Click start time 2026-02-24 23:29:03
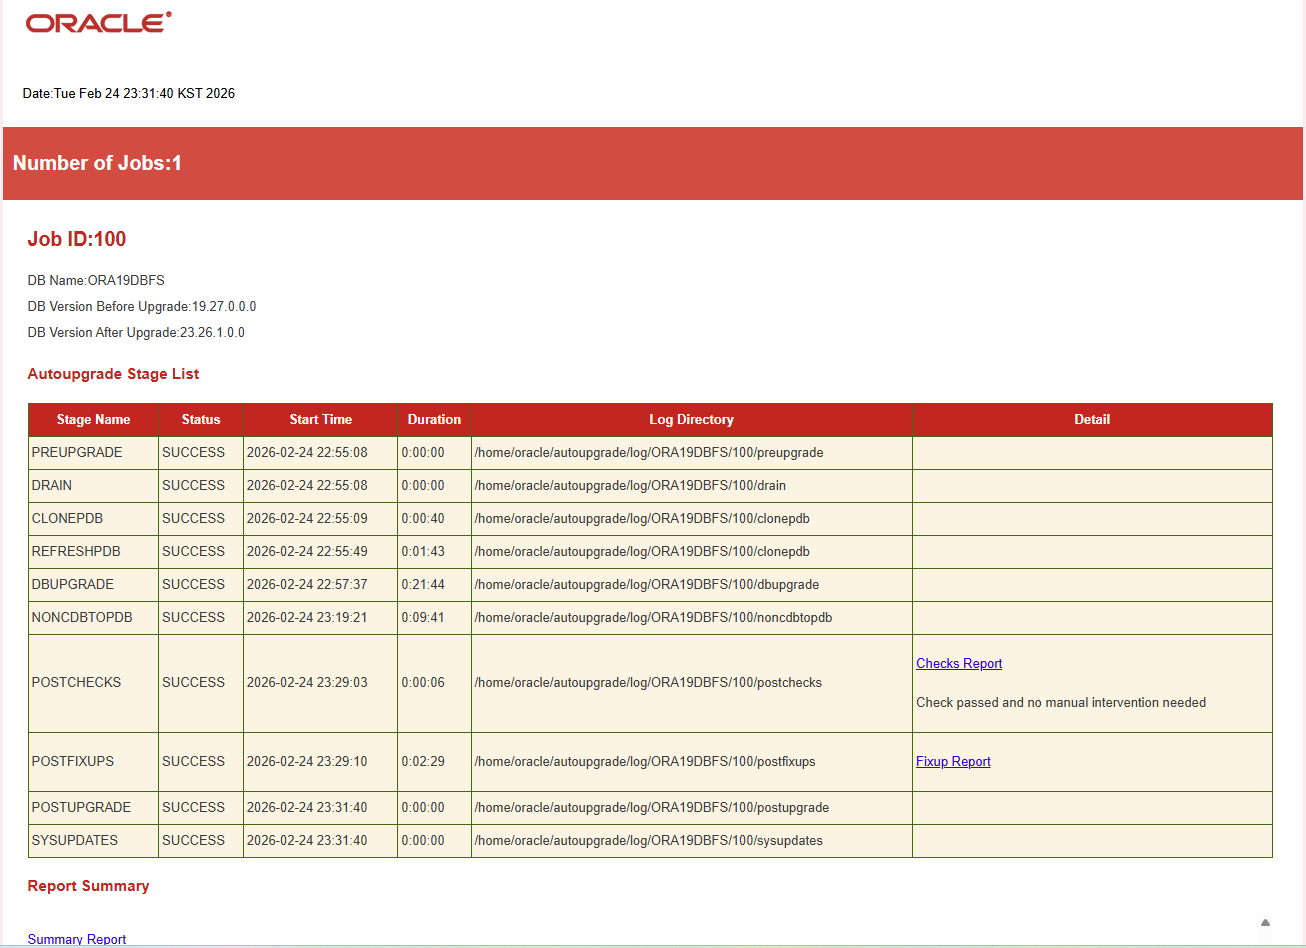Viewport: 1306px width, 948px height. 307,683
